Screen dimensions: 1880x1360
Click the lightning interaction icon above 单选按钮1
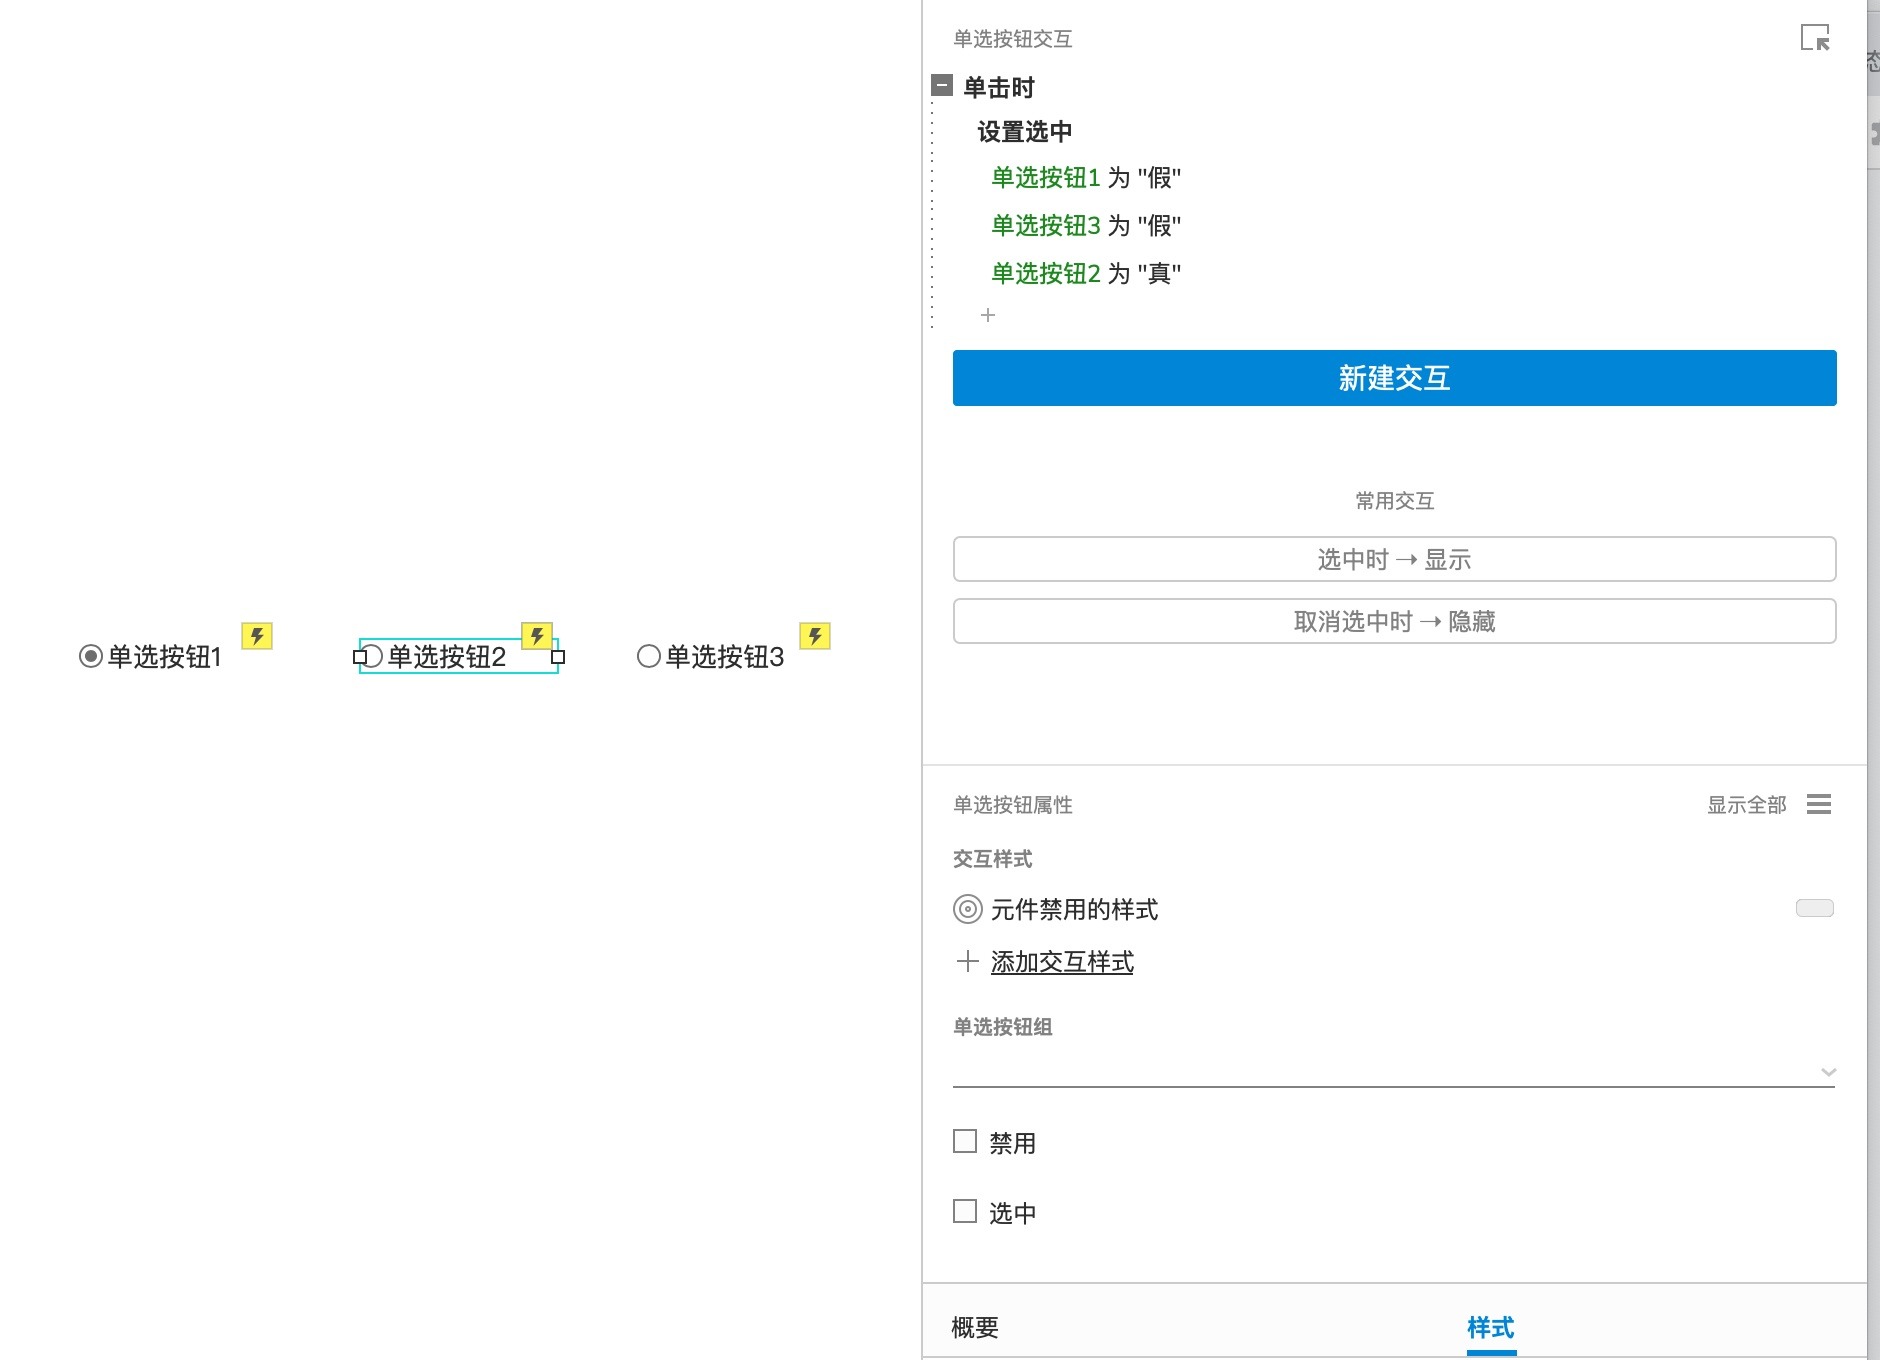click(x=257, y=635)
